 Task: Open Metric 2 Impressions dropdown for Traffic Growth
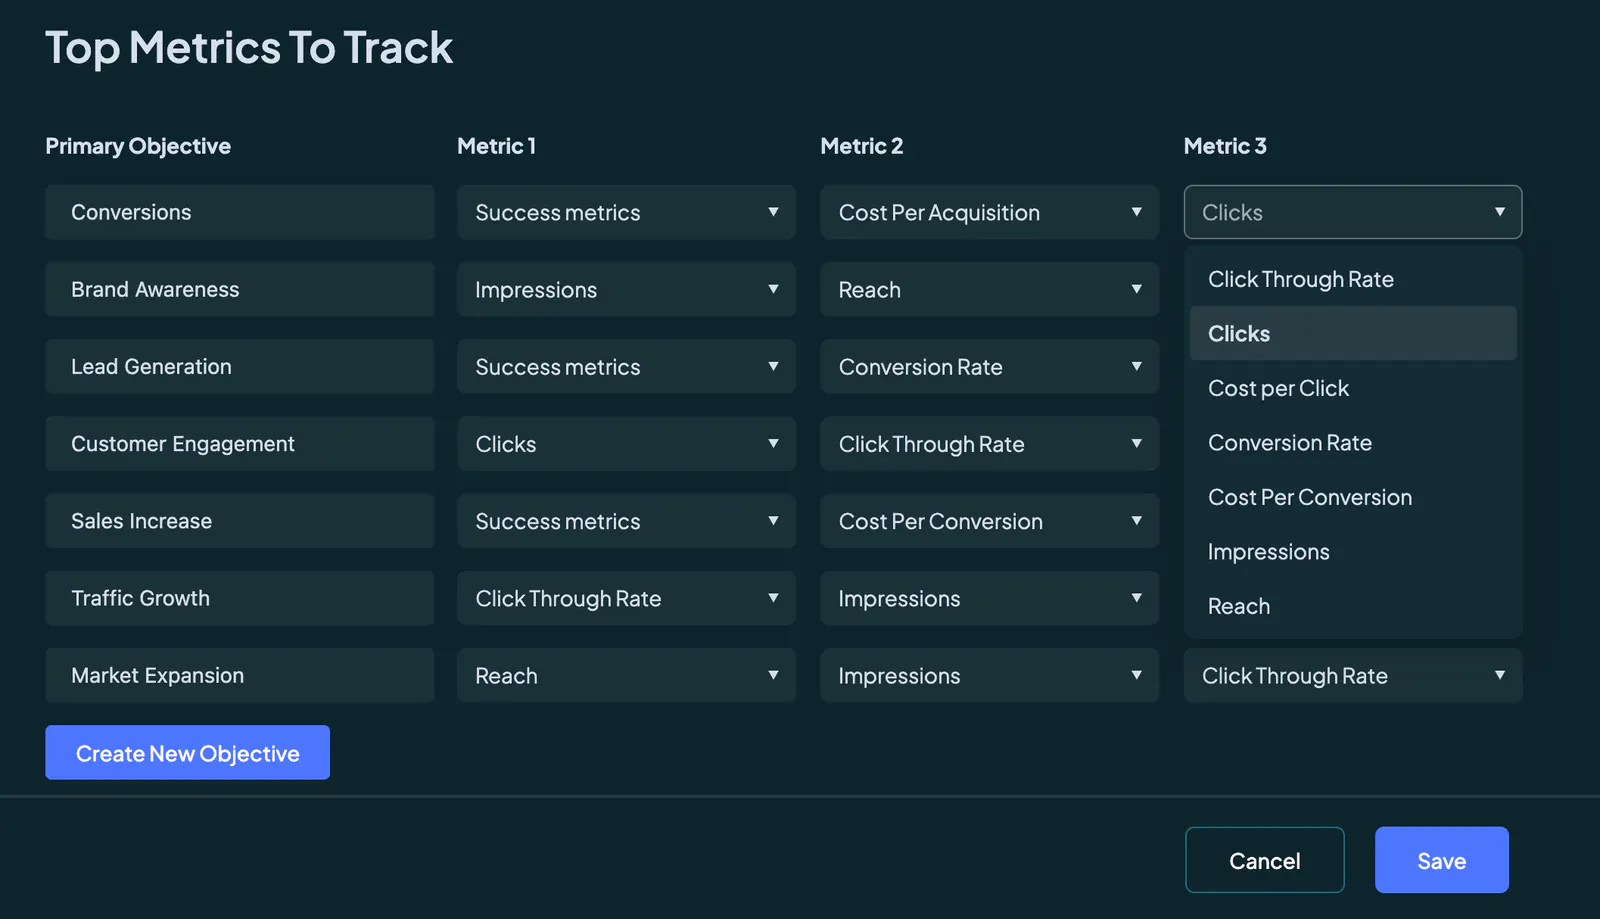point(989,598)
